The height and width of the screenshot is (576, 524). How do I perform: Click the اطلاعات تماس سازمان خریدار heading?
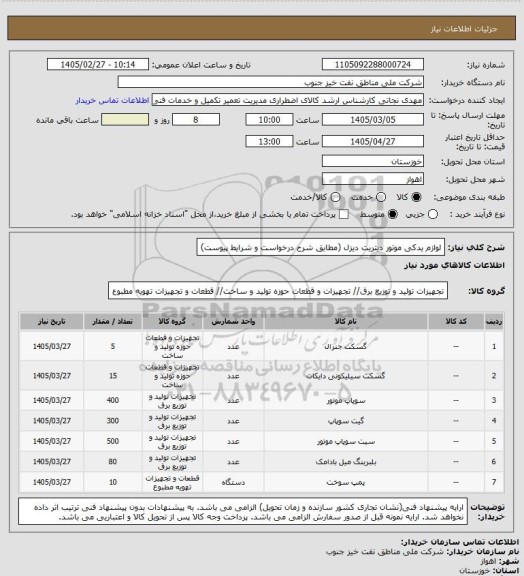460,543
